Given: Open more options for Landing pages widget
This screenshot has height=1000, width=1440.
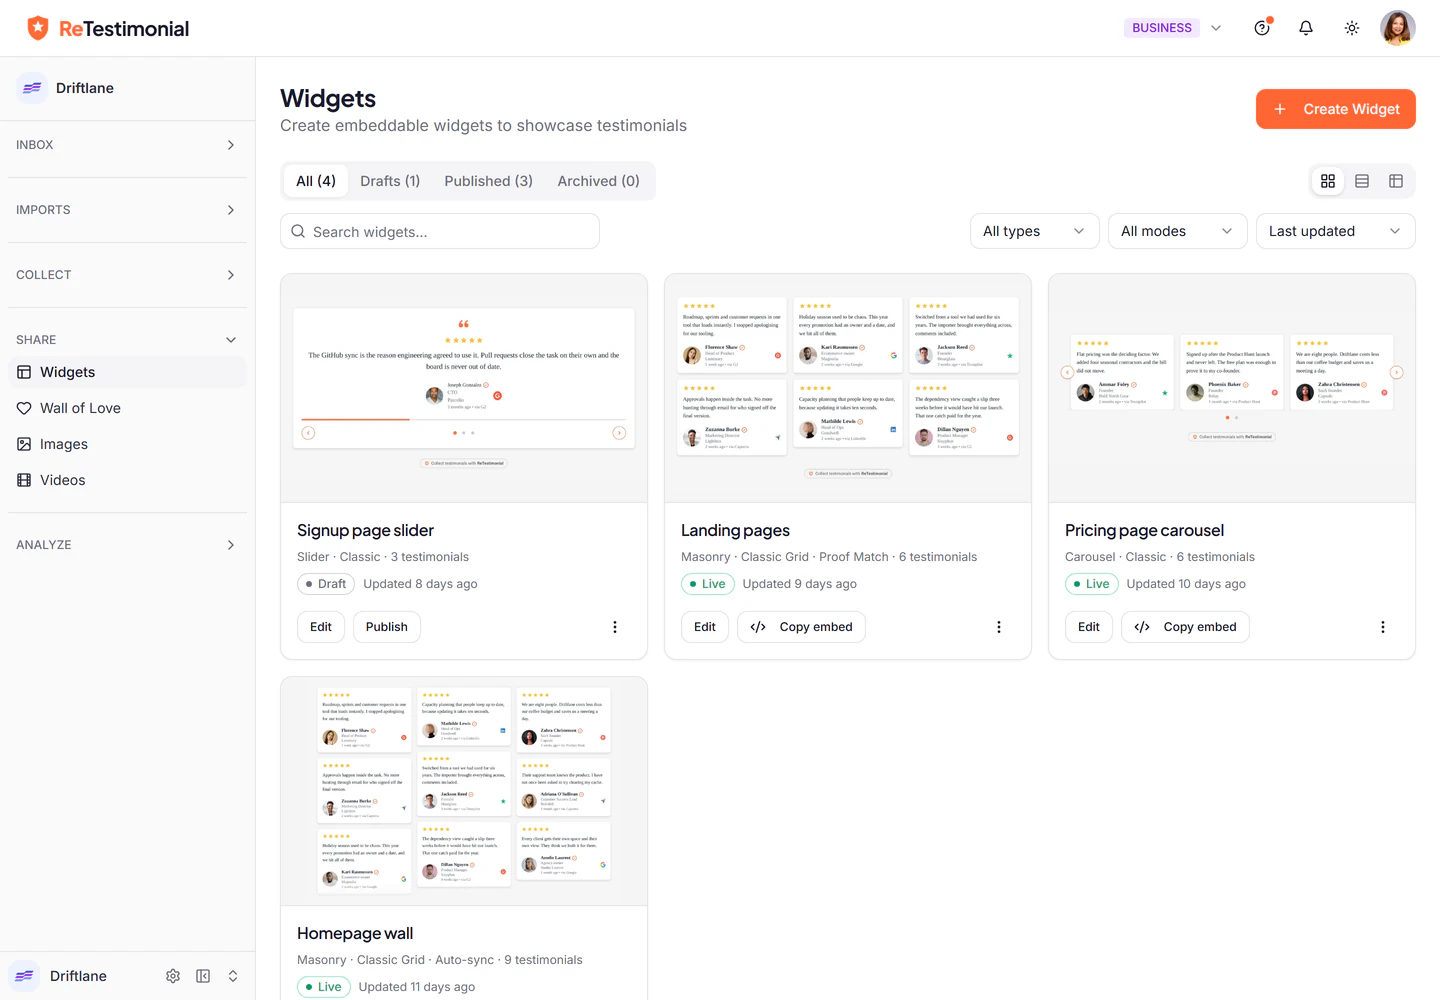Looking at the screenshot, I should pos(999,627).
